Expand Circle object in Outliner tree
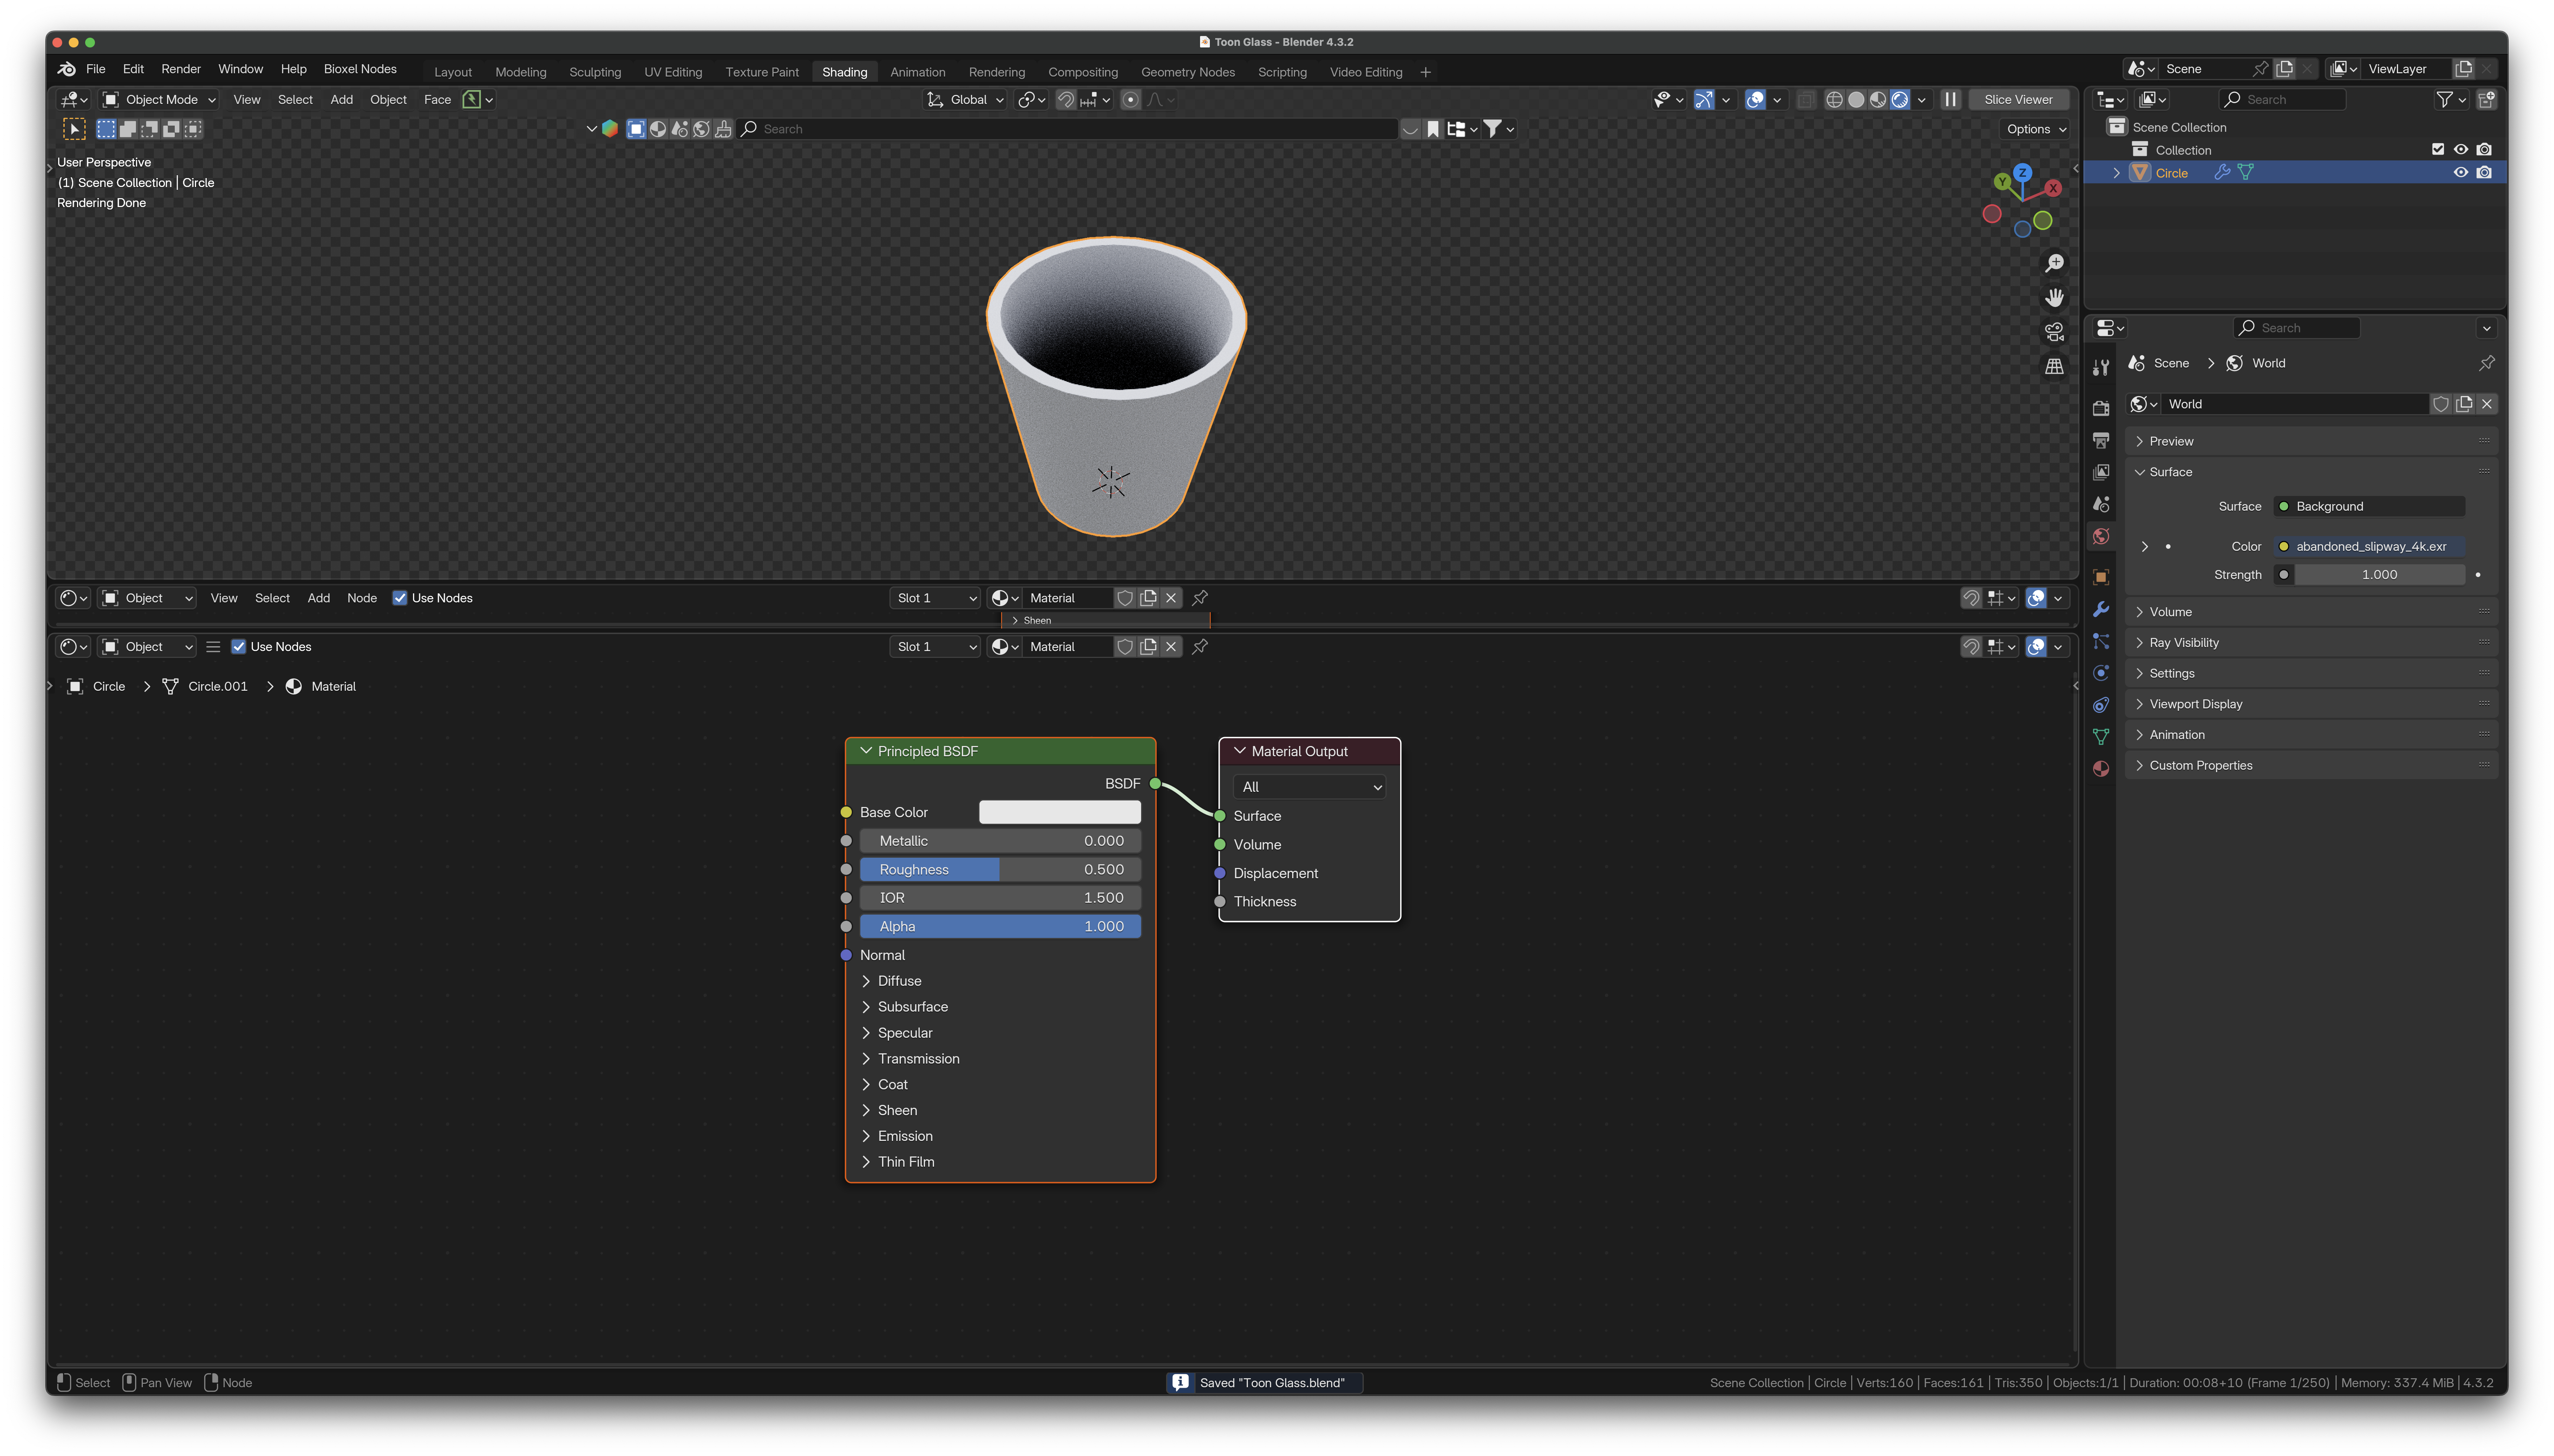 [x=2116, y=173]
